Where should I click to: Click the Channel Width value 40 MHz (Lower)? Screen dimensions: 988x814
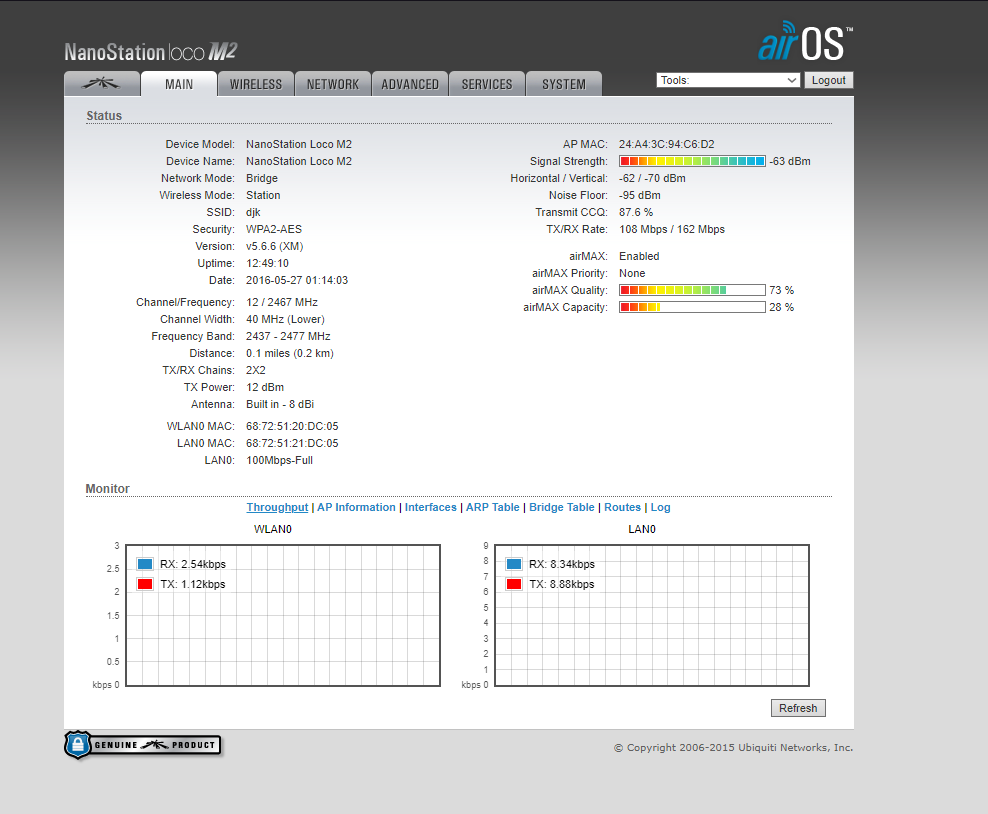(285, 319)
